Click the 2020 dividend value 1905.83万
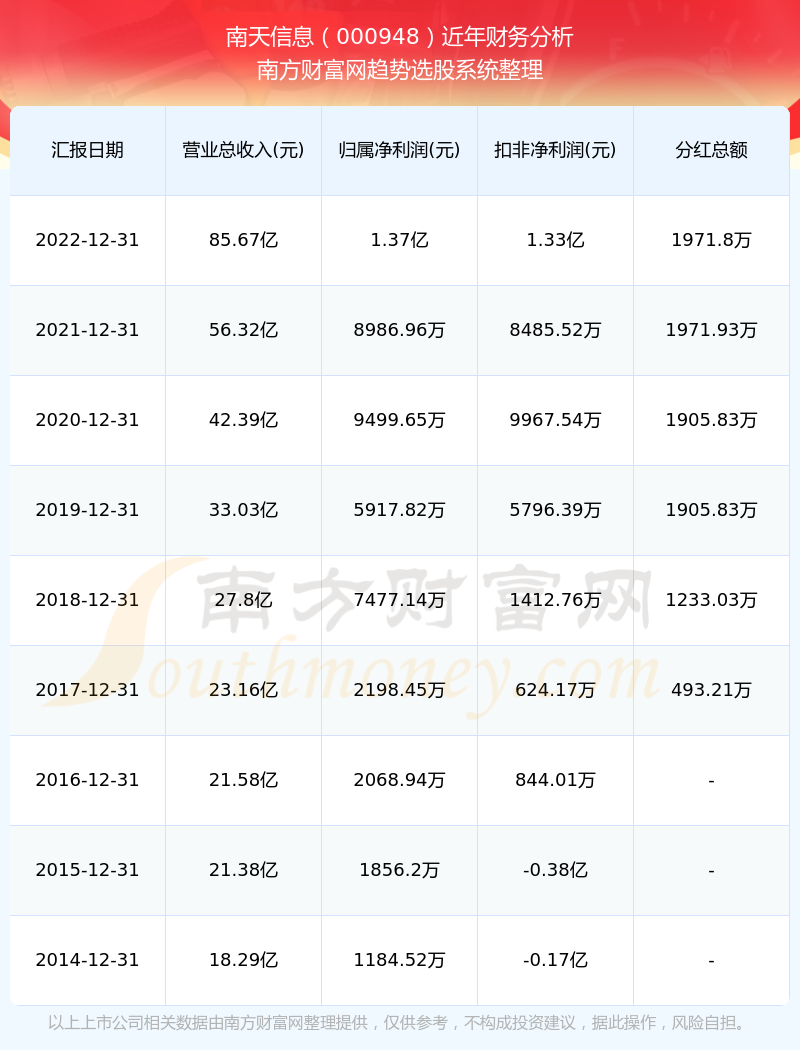The width and height of the screenshot is (800, 1050). [x=712, y=420]
